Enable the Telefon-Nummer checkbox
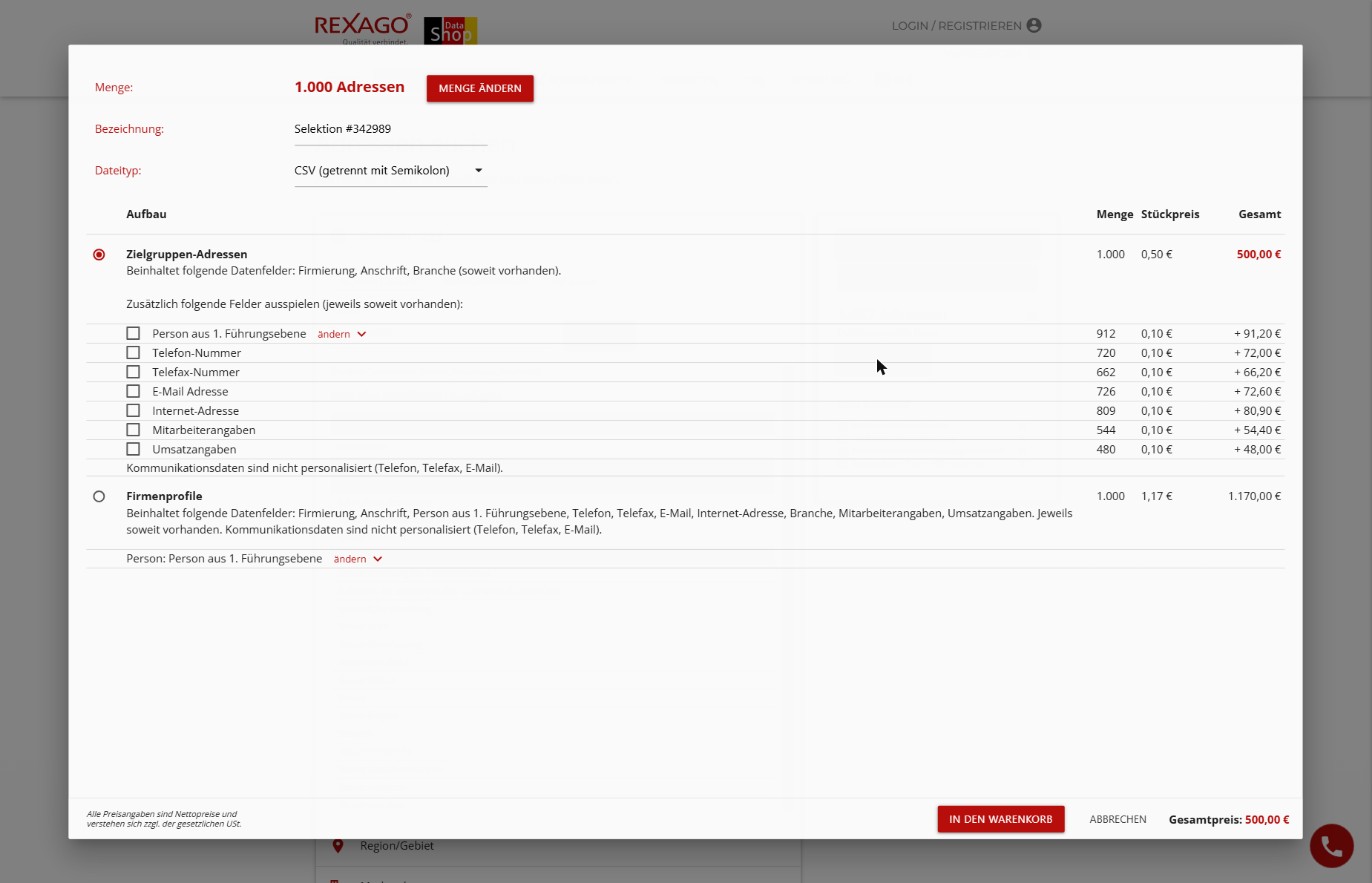The width and height of the screenshot is (1372, 883). pos(133,352)
